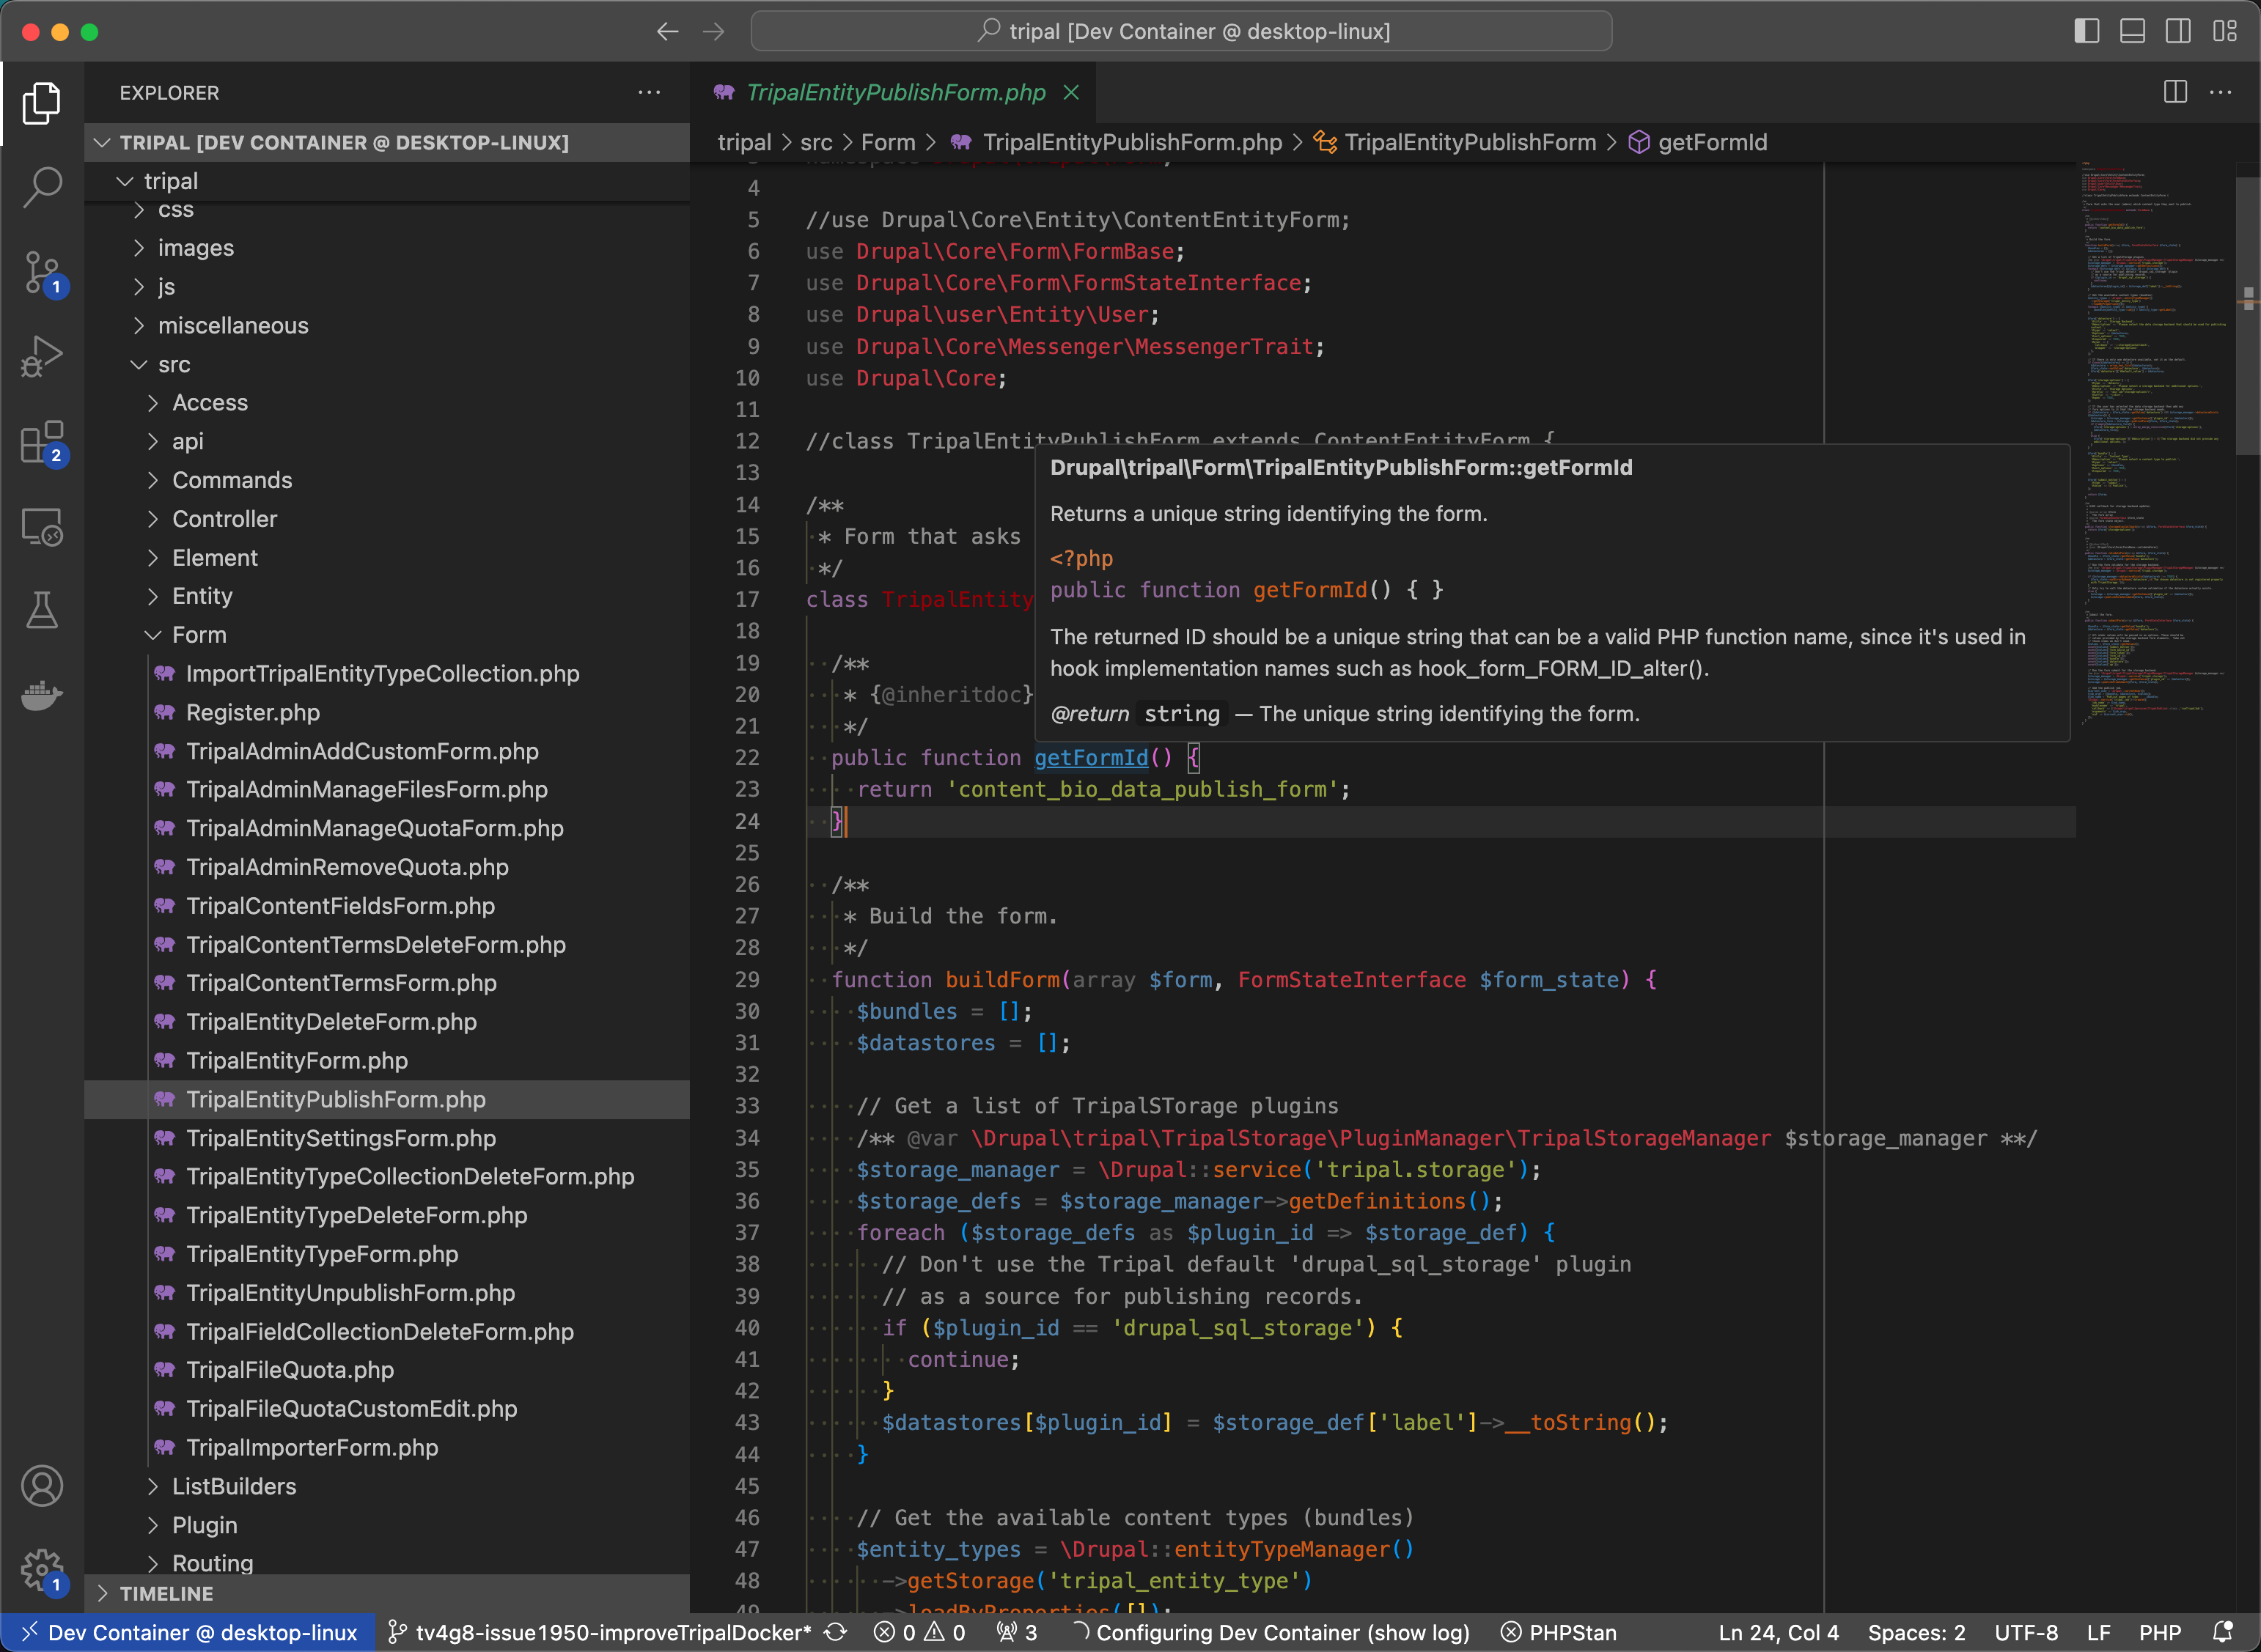The image size is (2261, 1652).
Task: Expand the js folder
Action: [387, 287]
